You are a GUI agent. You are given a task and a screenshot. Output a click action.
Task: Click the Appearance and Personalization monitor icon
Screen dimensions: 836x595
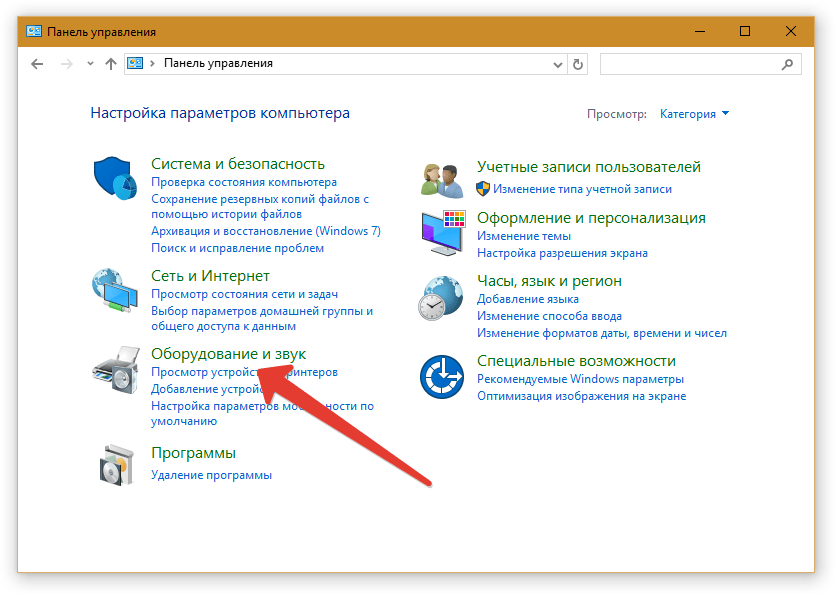pos(443,232)
